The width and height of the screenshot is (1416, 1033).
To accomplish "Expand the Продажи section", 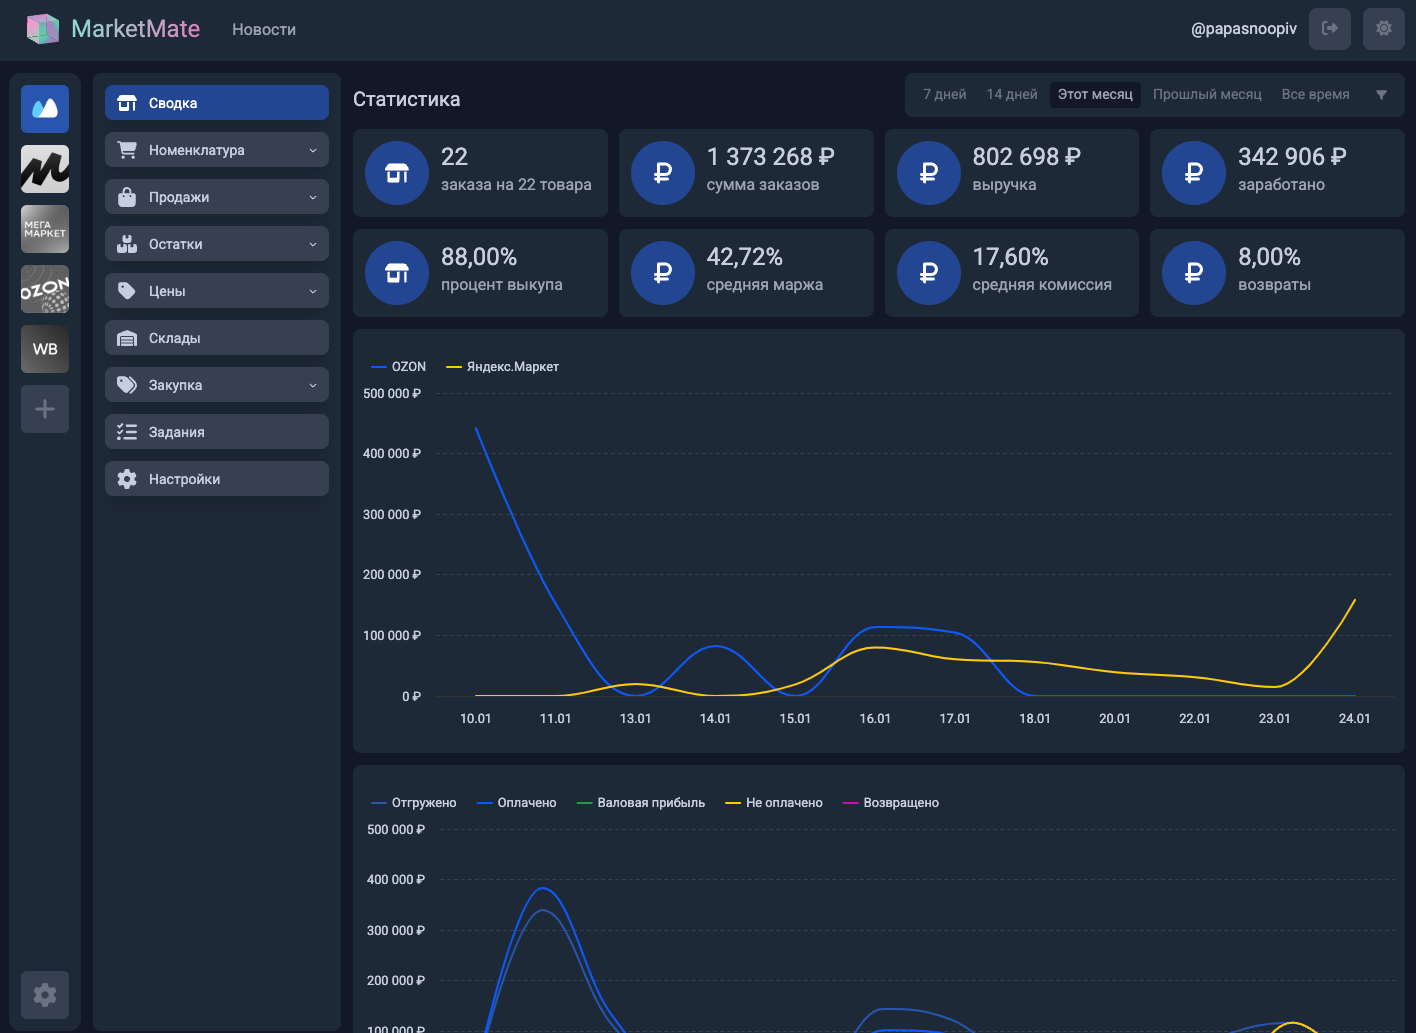I will pos(217,197).
